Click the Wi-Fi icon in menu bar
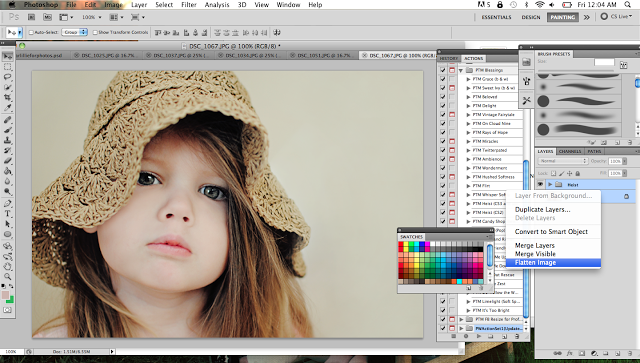Image resolution: width=640 pixels, height=363 pixels. tap(539, 4)
